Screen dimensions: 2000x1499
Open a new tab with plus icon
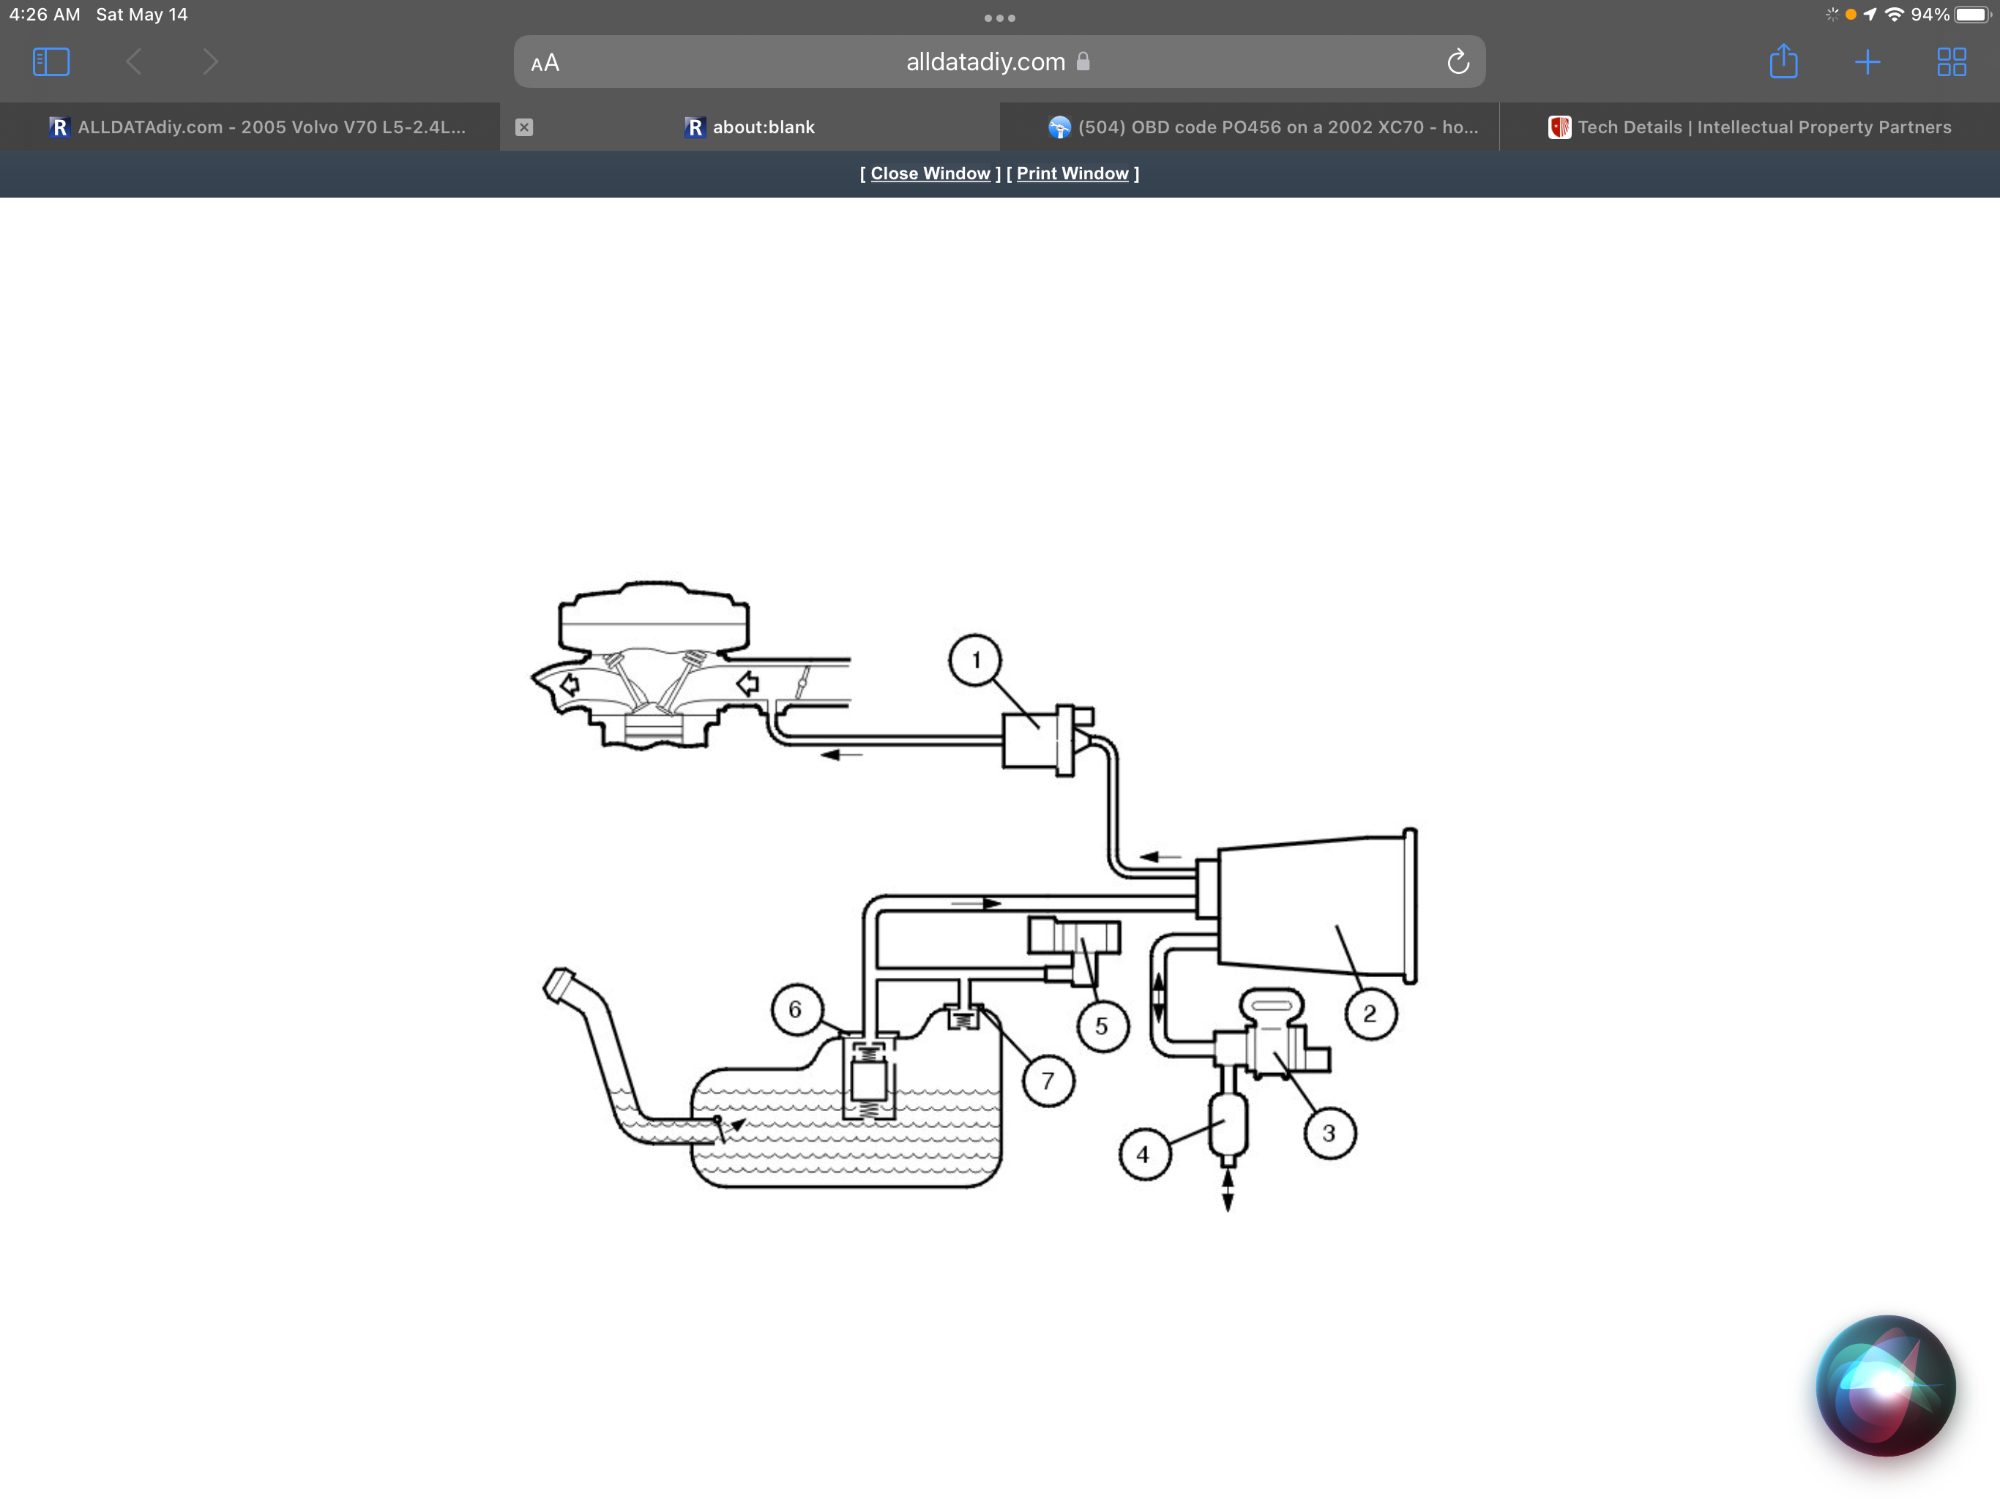[1867, 62]
